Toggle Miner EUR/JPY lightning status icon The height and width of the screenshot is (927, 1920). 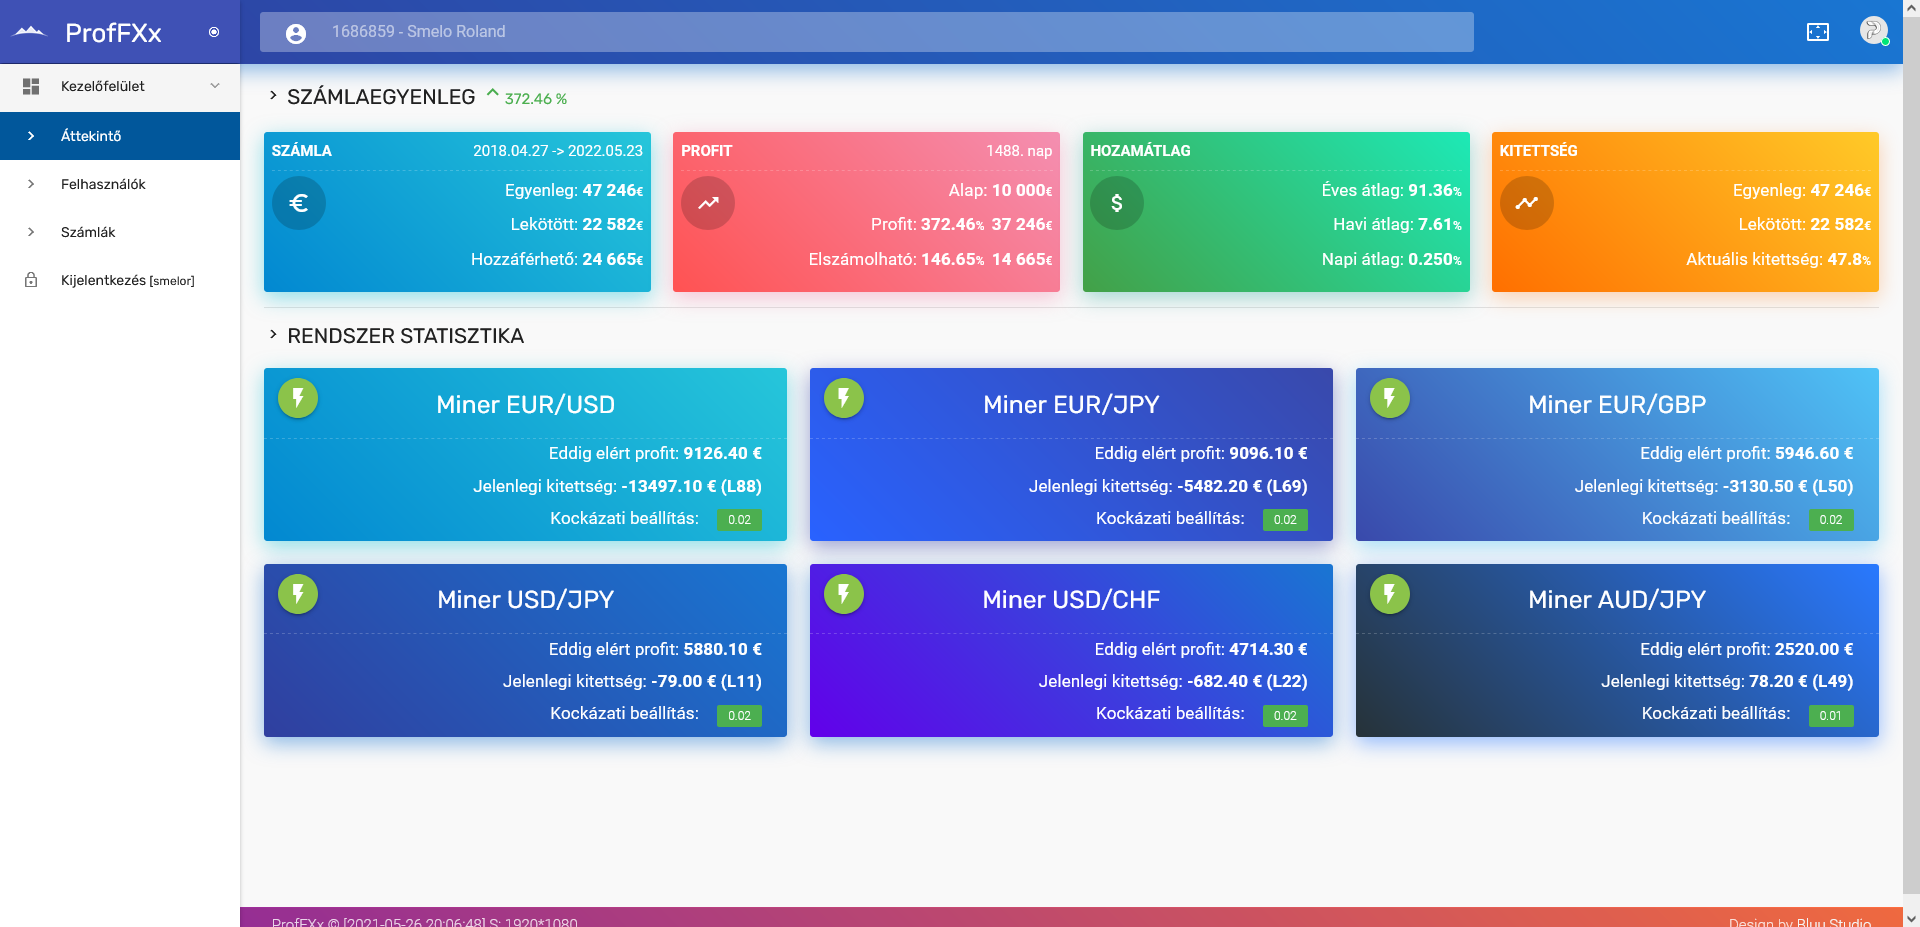(x=844, y=398)
